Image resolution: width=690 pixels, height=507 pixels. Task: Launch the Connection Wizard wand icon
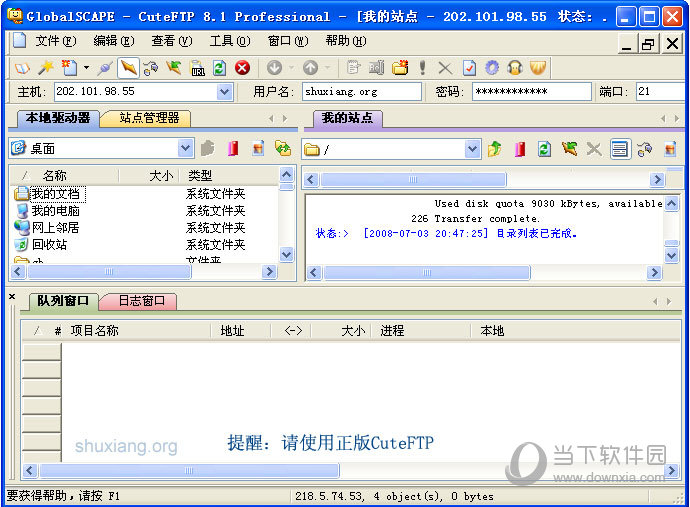click(x=46, y=68)
